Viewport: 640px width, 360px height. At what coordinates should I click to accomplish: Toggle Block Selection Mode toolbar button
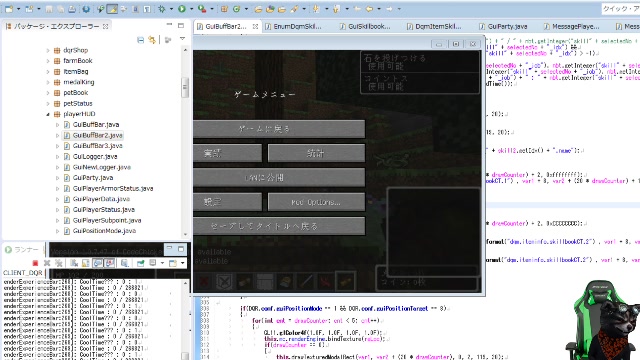click(x=136, y=9)
